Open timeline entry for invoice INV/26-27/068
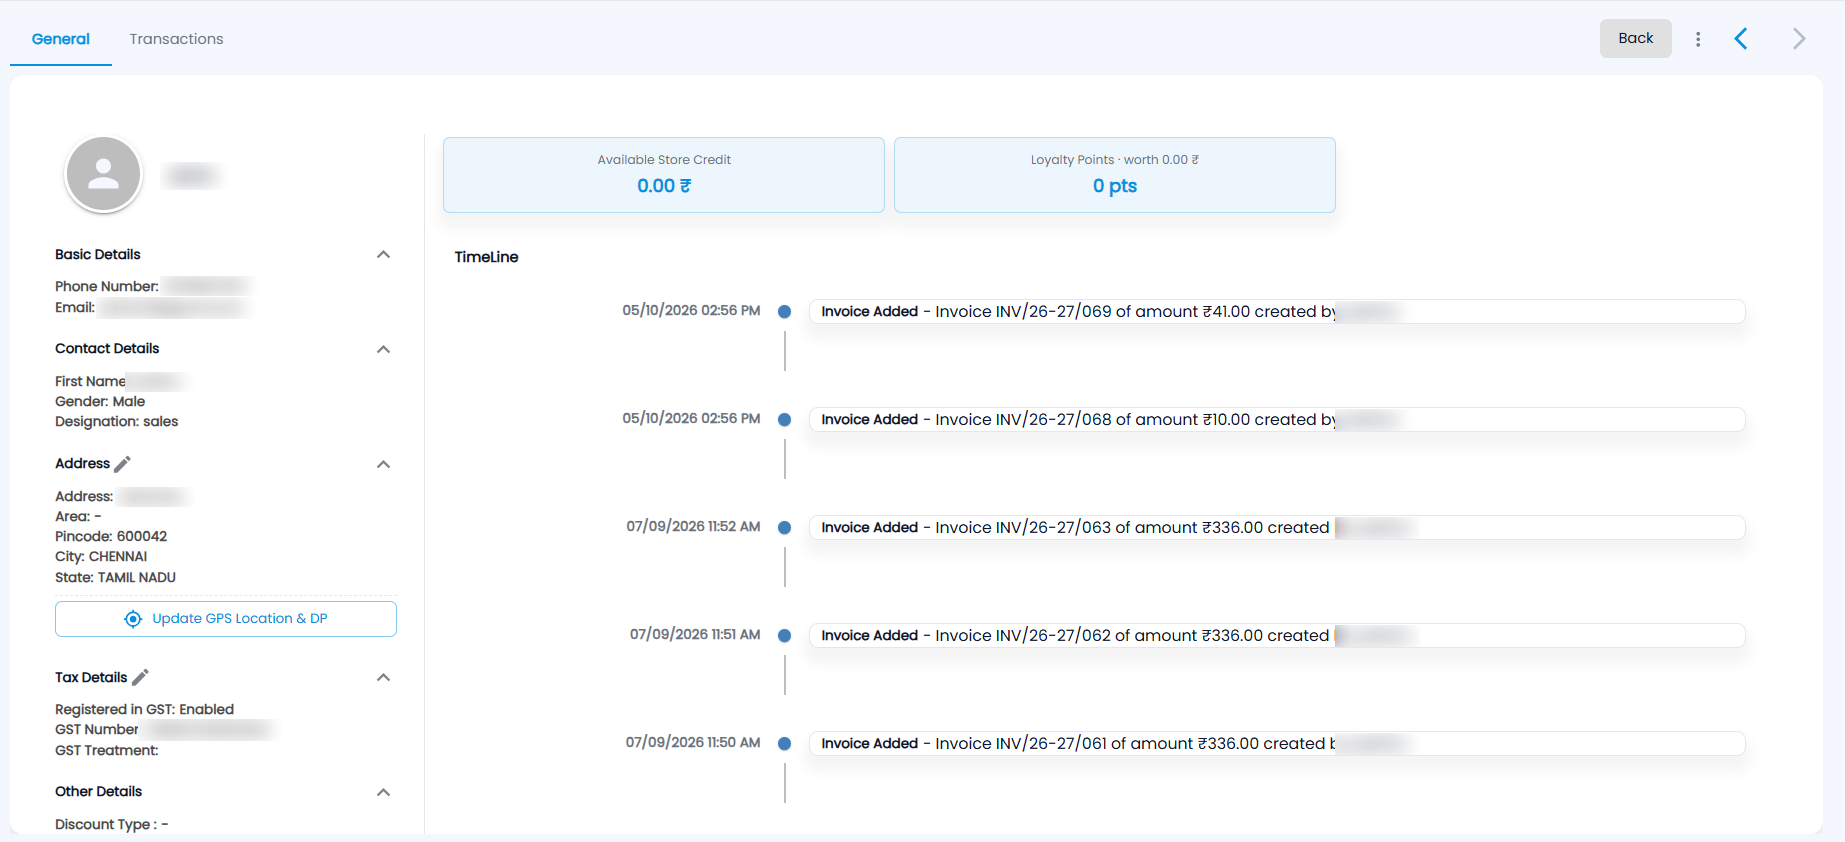Screen dimensions: 1845x842 pos(1277,420)
